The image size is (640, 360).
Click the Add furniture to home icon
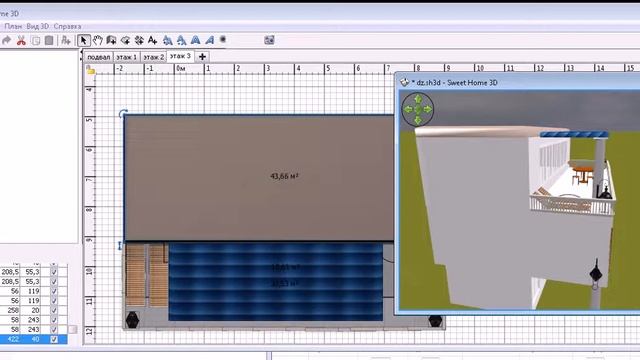[x=66, y=40]
